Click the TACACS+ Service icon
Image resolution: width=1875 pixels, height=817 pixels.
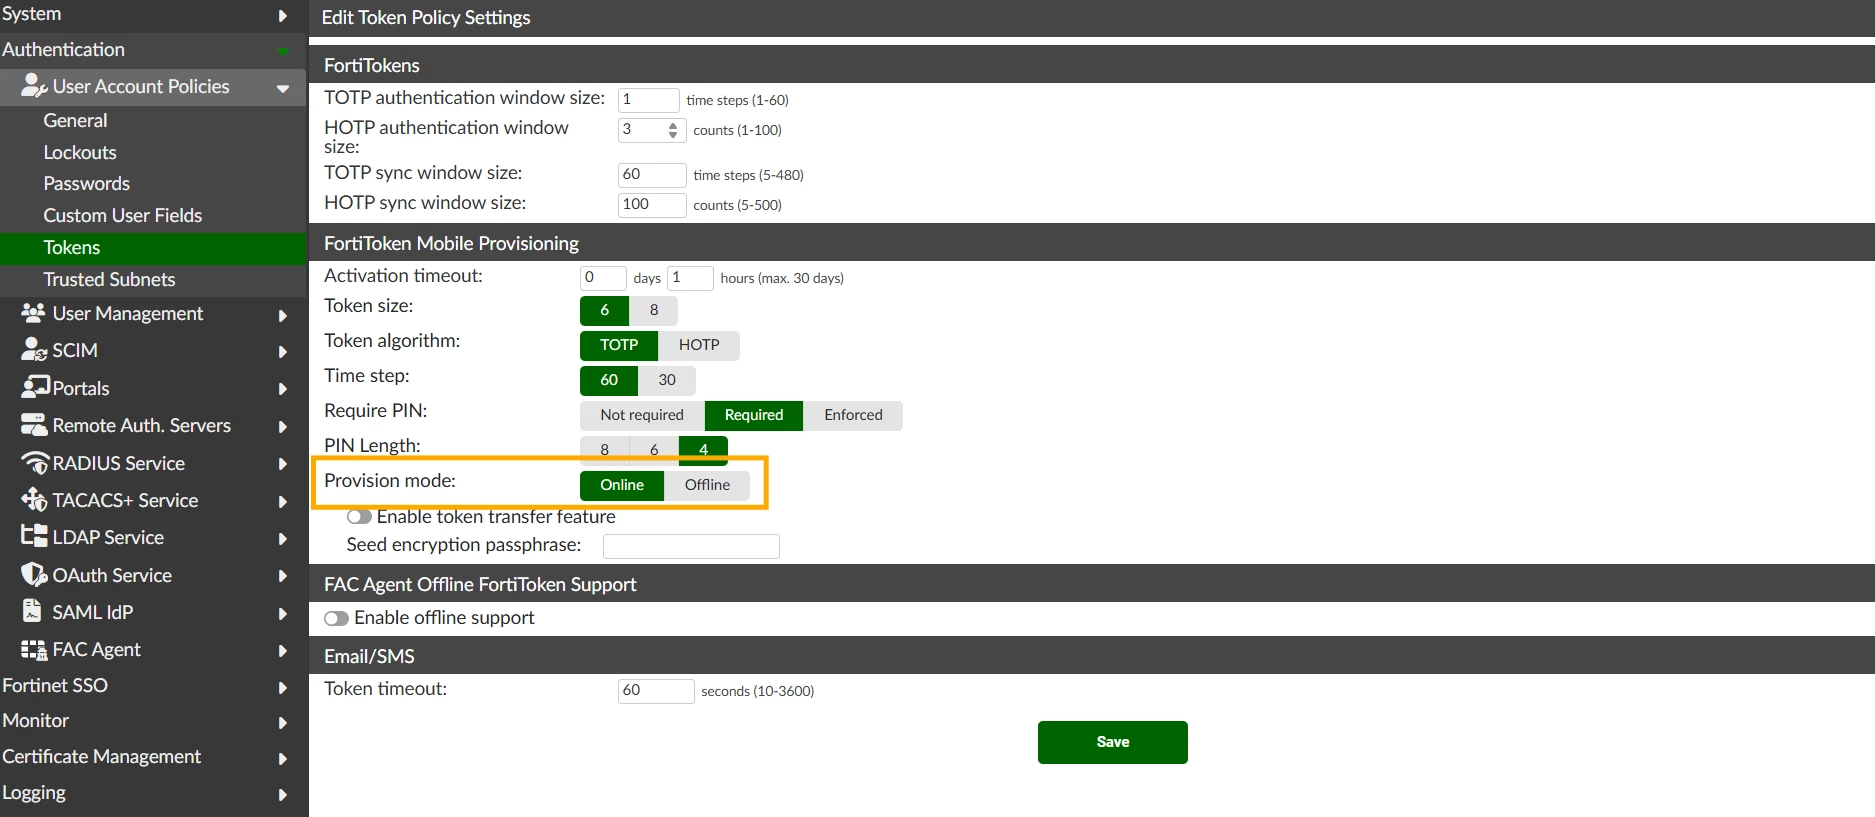click(x=34, y=499)
